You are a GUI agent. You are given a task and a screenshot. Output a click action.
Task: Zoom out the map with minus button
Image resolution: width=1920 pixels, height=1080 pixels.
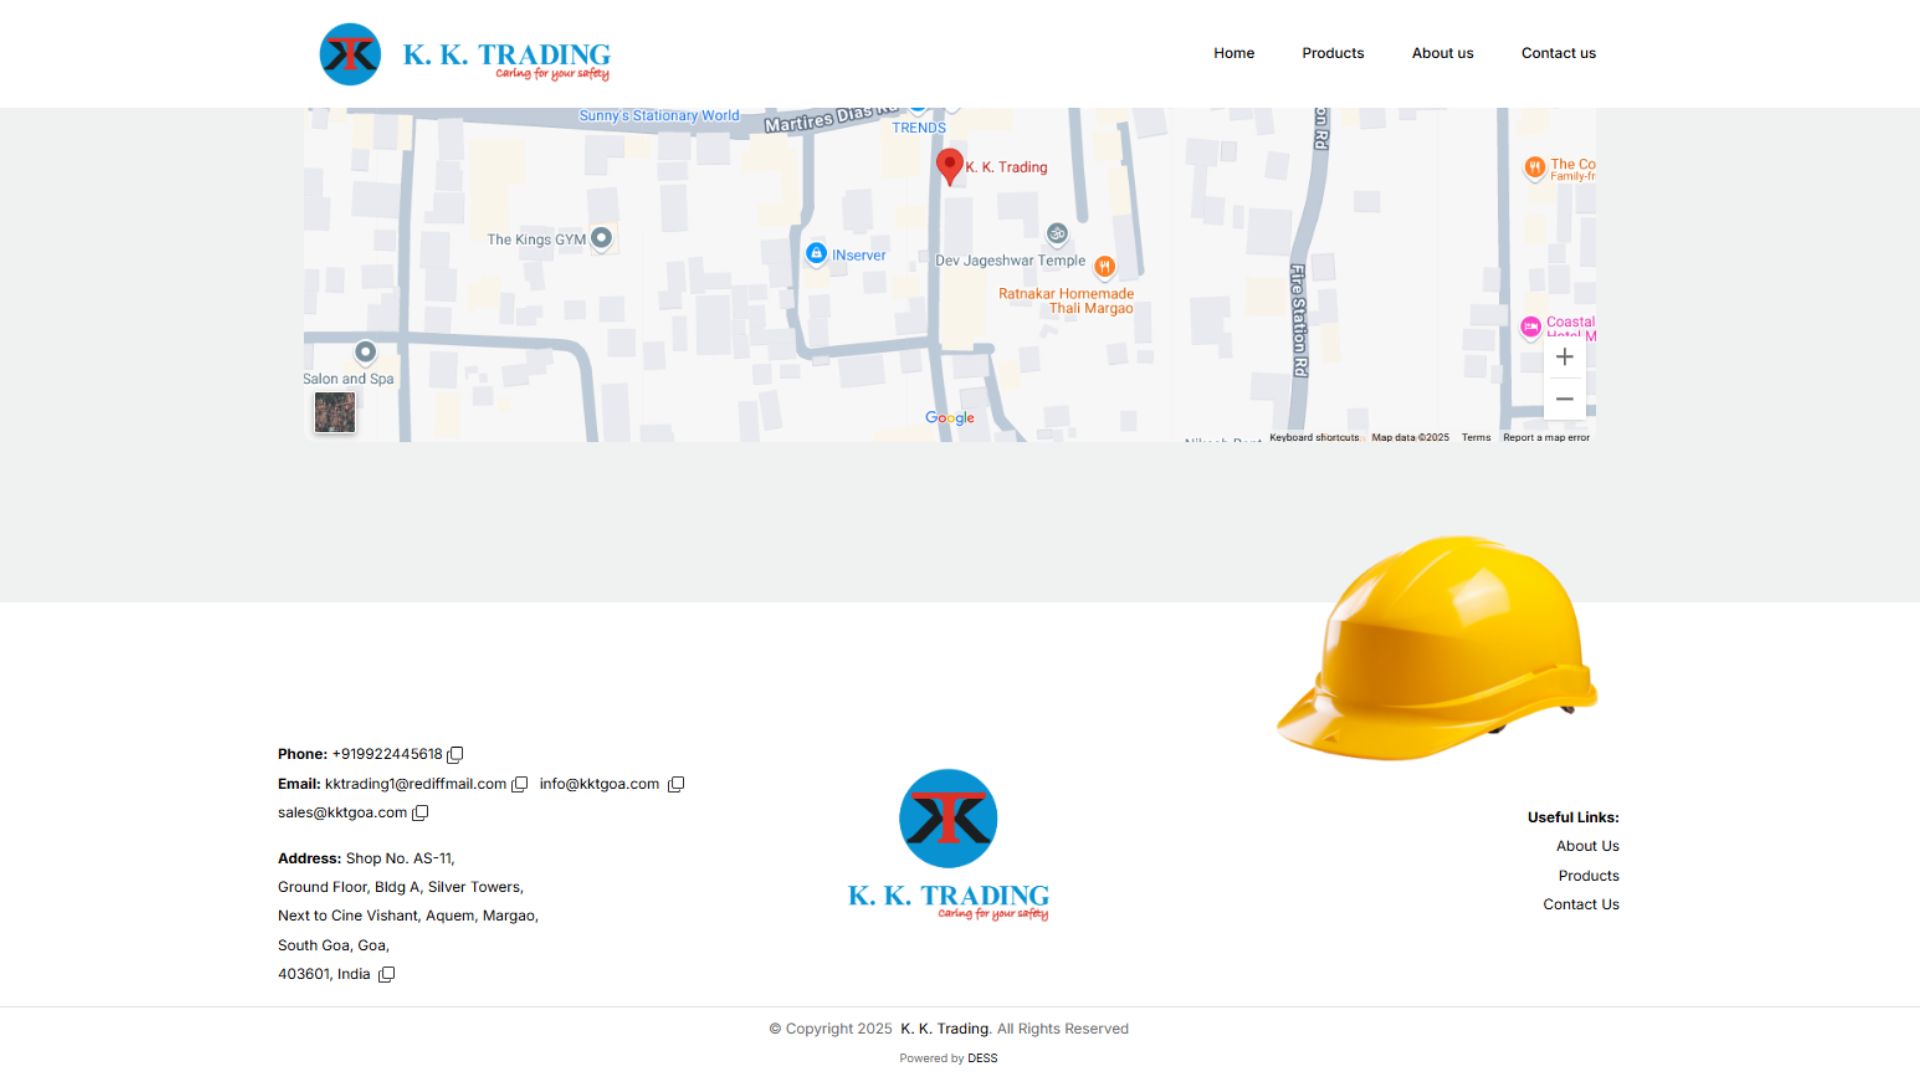[x=1564, y=399]
